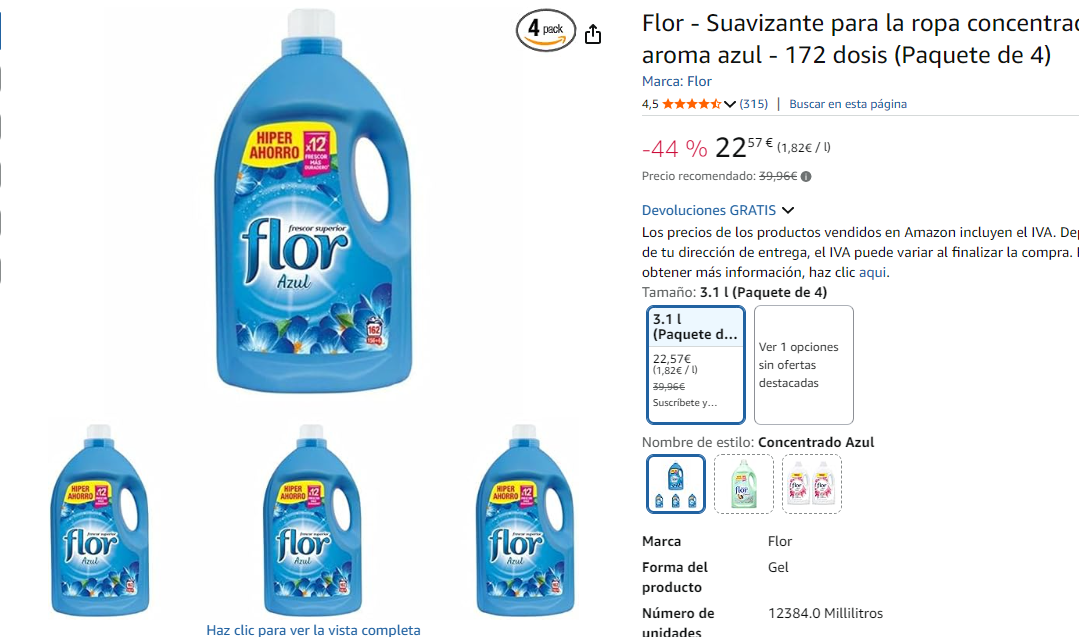Choose the pink two-bottle style swatch
The image size is (1079, 637).
(x=811, y=484)
